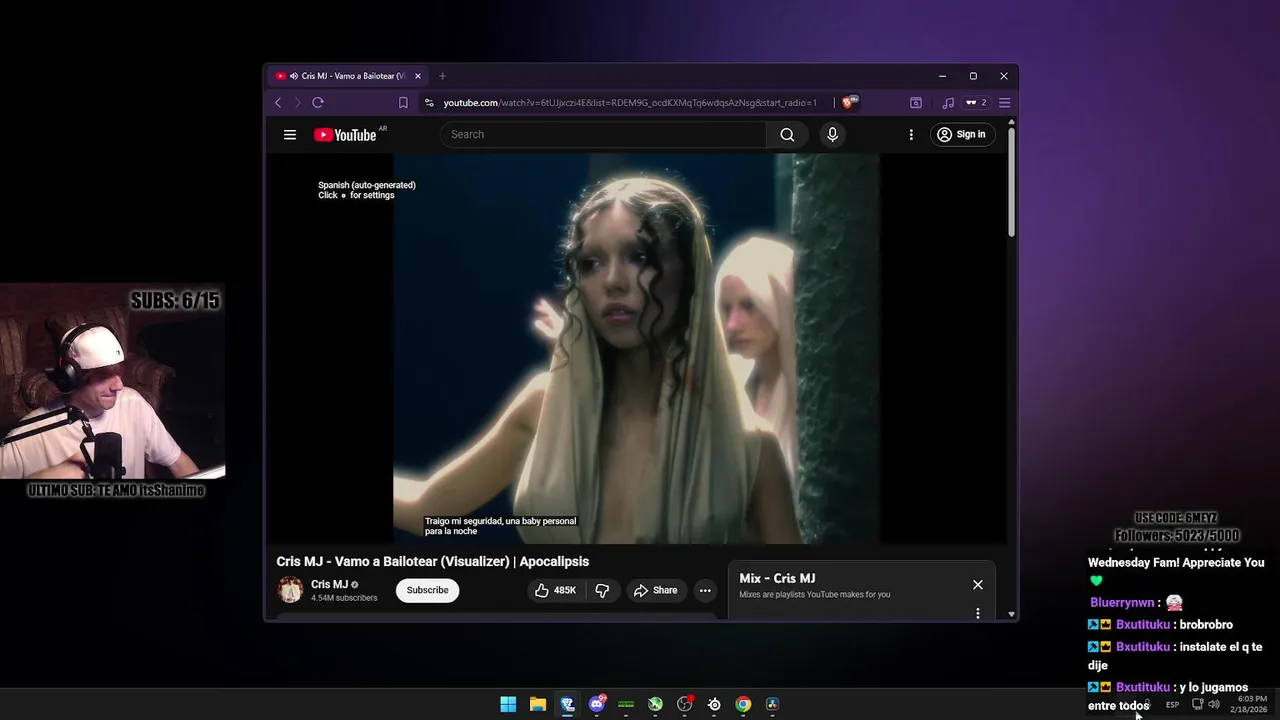
Task: Click the page vertical scrollbar thumb
Action: [1011, 182]
